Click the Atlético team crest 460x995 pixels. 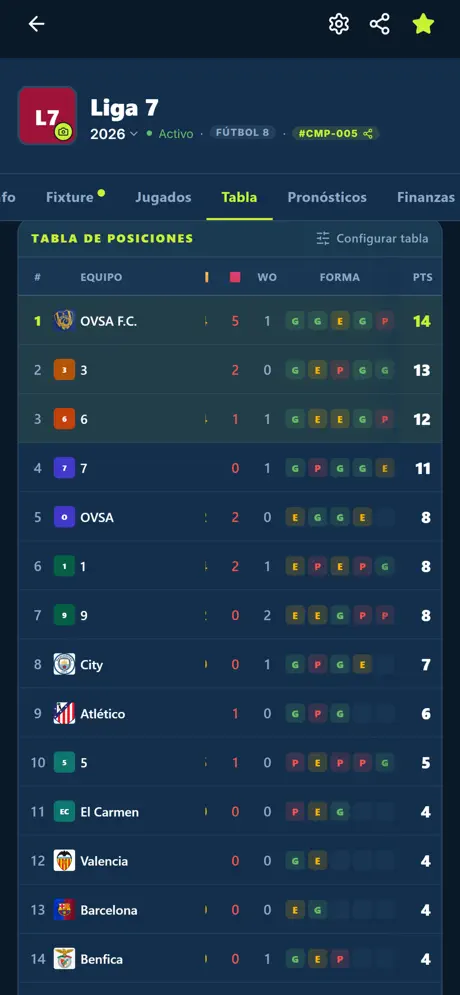pyautogui.click(x=64, y=713)
